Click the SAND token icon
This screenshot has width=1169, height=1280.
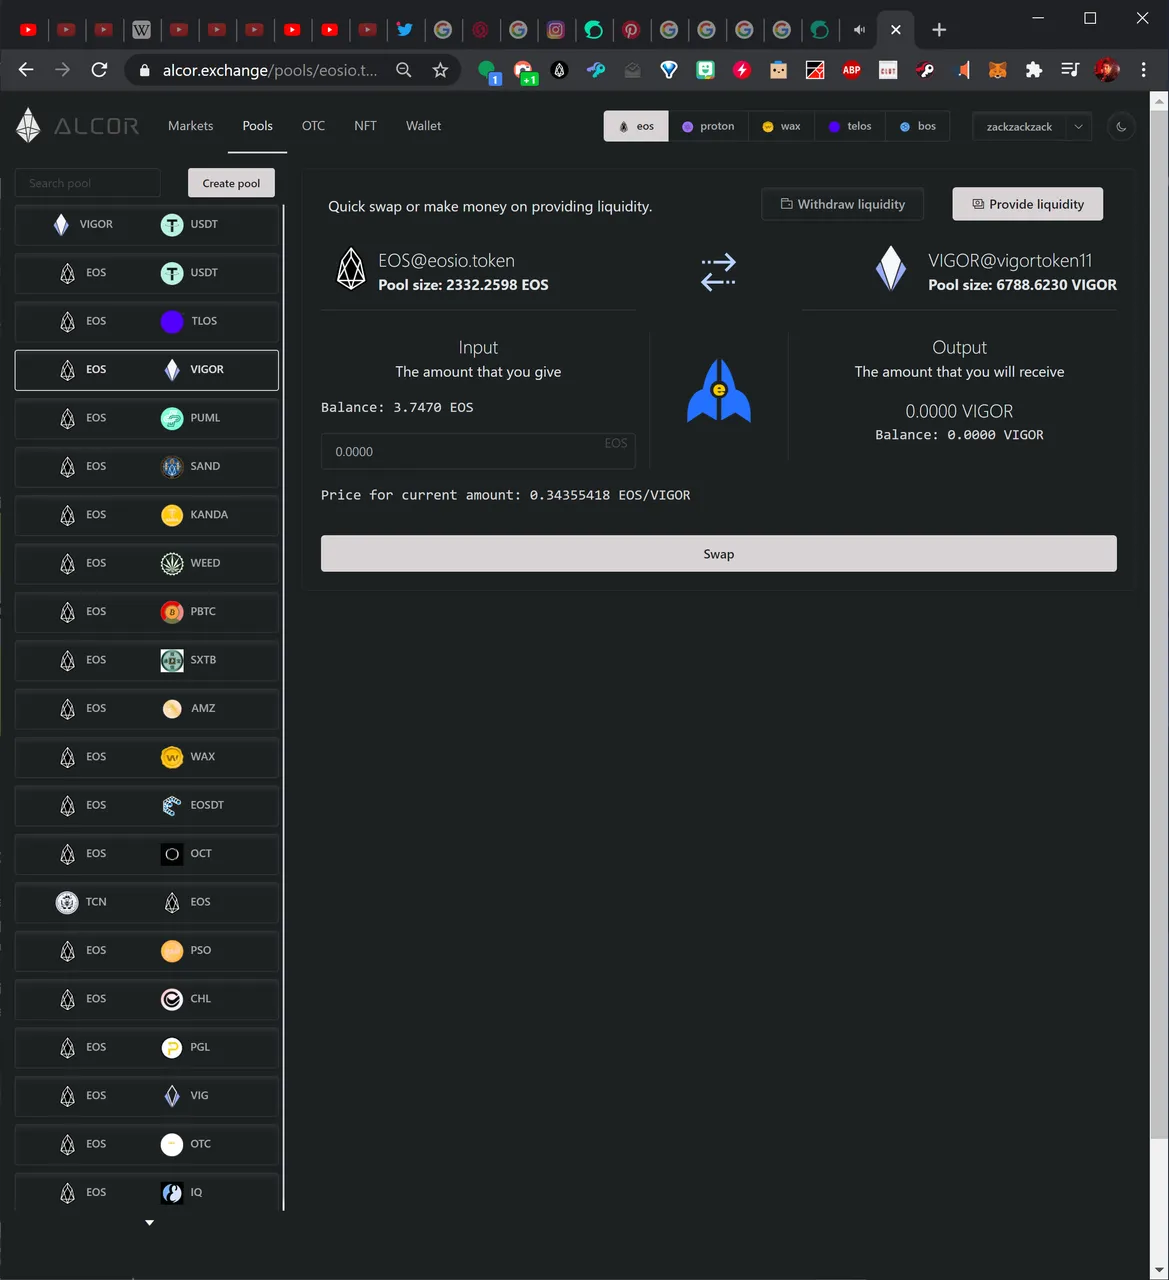coord(172,467)
